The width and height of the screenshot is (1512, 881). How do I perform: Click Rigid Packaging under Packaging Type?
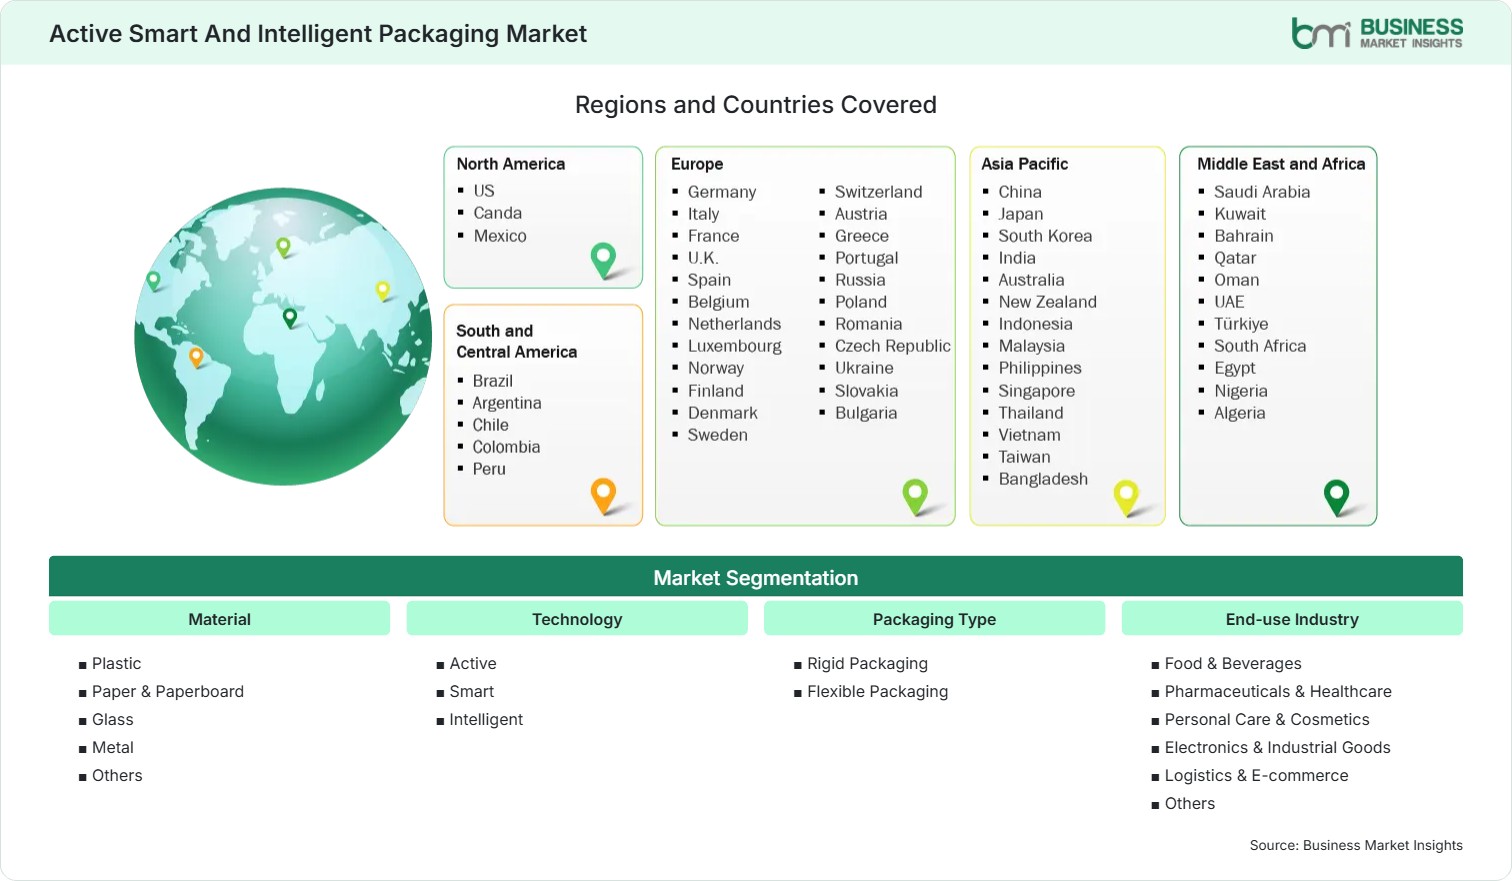(867, 663)
